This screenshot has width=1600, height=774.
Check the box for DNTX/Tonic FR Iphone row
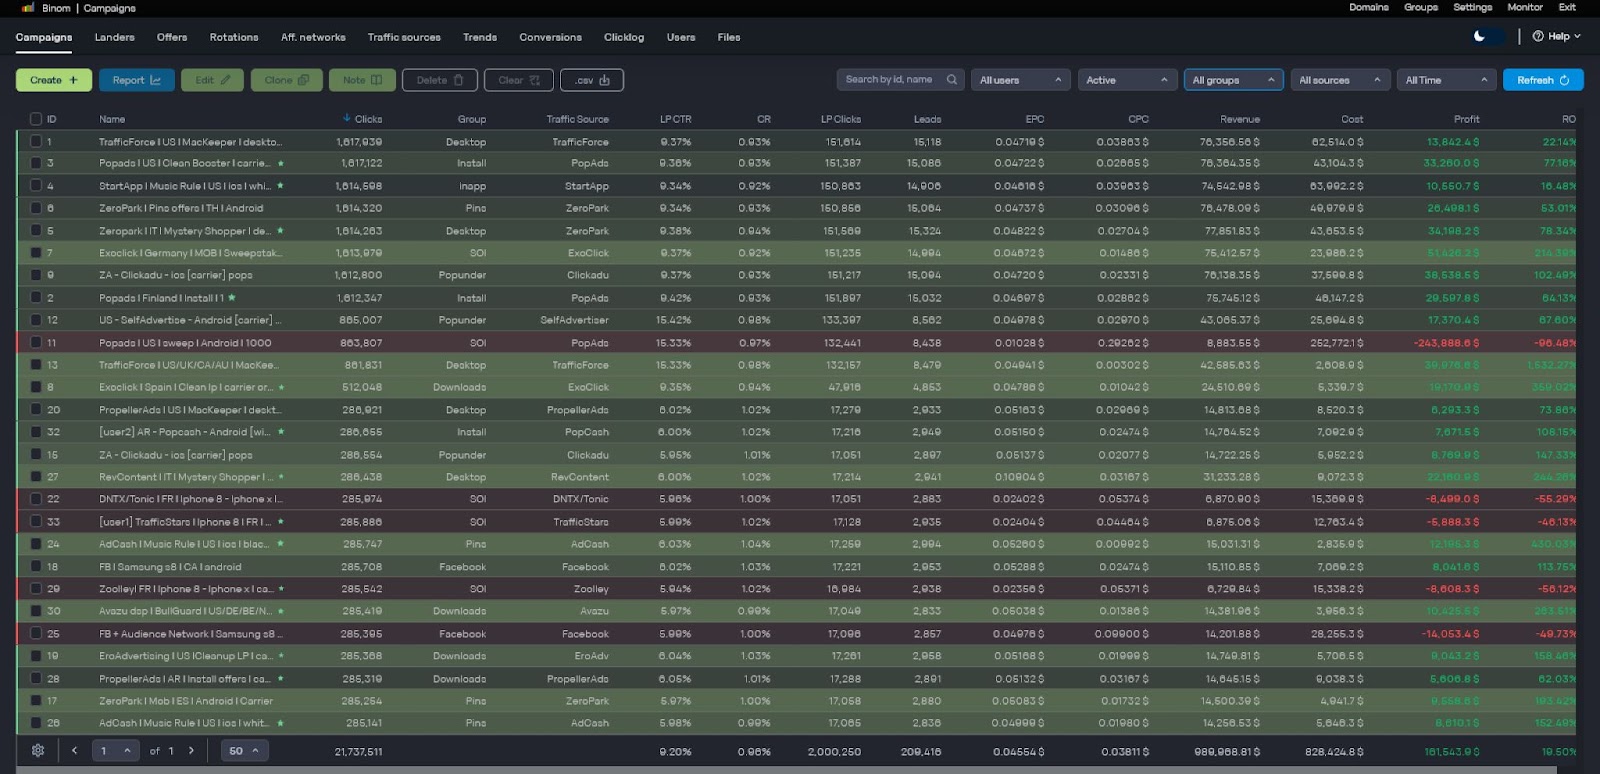pos(36,499)
